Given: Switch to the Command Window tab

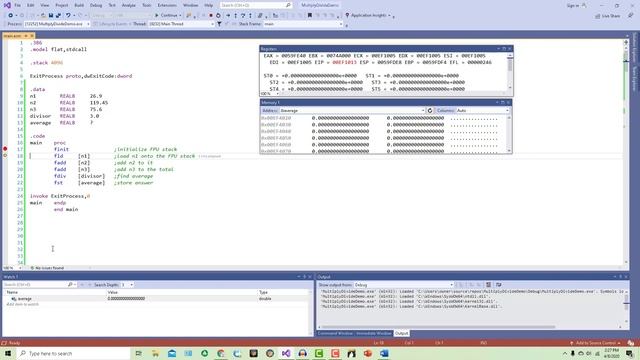Looking at the screenshot, I should (335, 333).
